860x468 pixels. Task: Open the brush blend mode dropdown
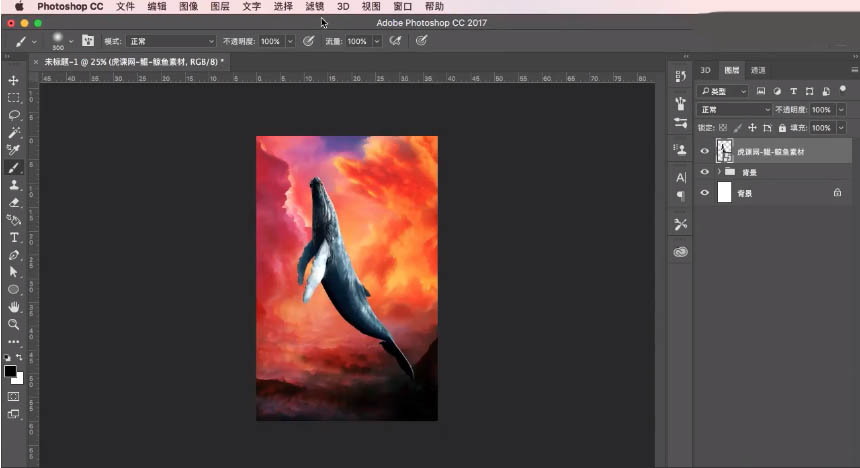pos(171,41)
